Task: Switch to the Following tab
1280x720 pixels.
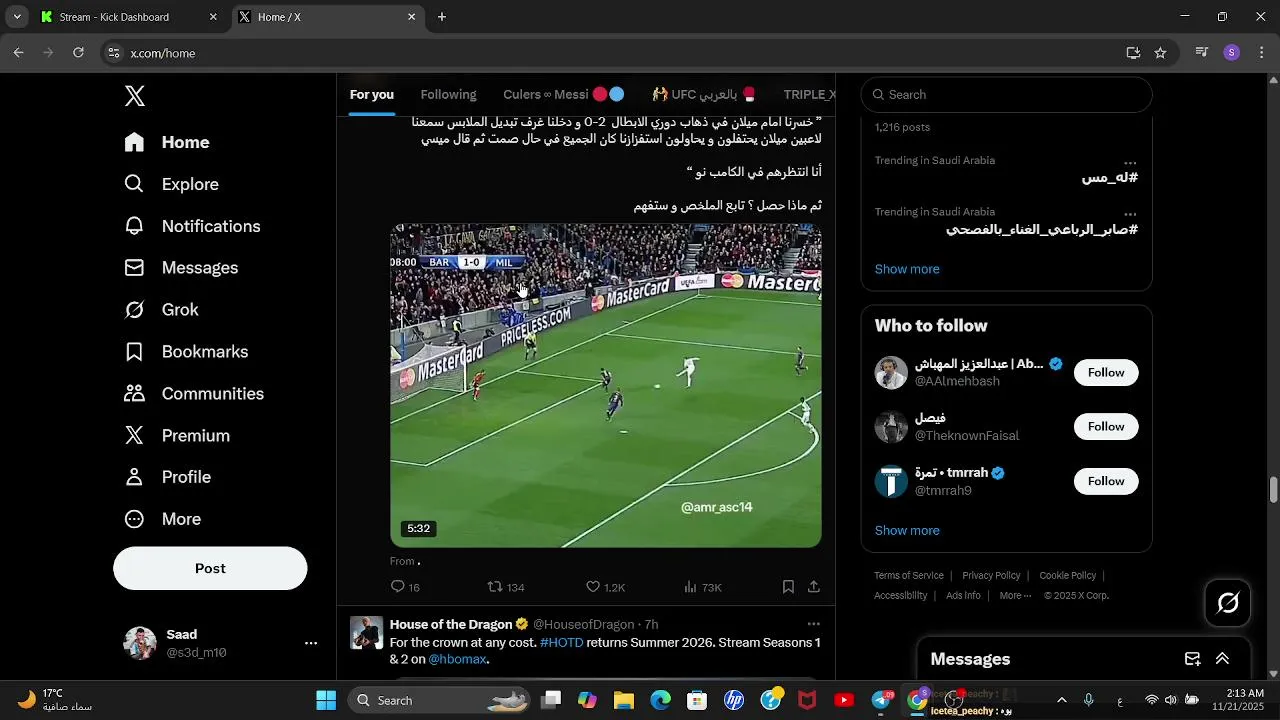Action: click(x=448, y=95)
